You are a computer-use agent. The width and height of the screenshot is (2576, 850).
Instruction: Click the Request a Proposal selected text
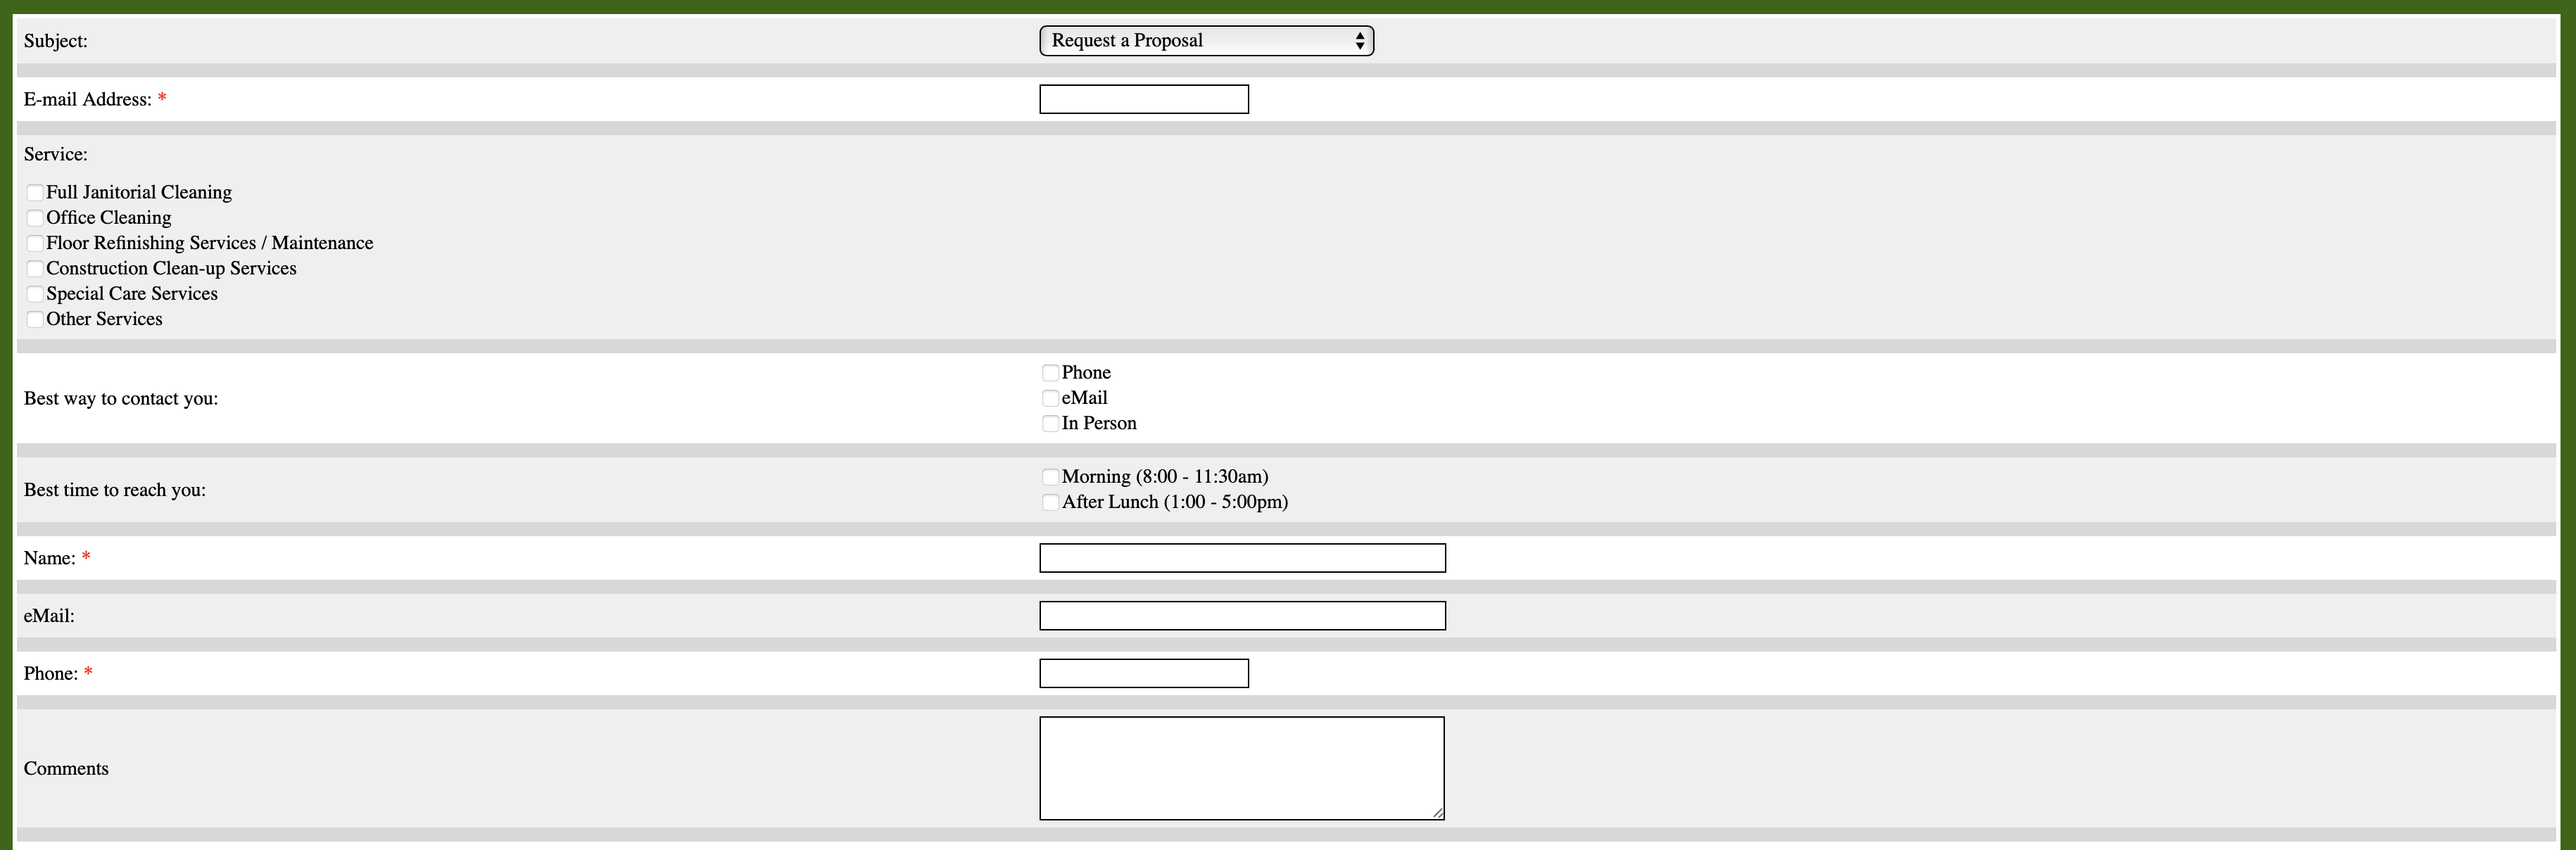point(1127,41)
